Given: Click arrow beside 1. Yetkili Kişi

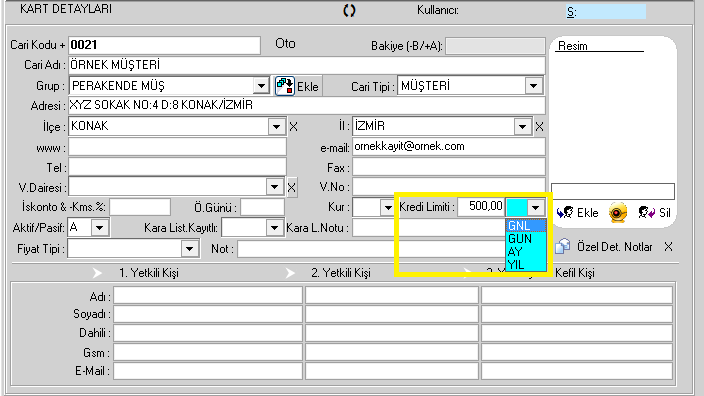Looking at the screenshot, I should [x=97, y=273].
